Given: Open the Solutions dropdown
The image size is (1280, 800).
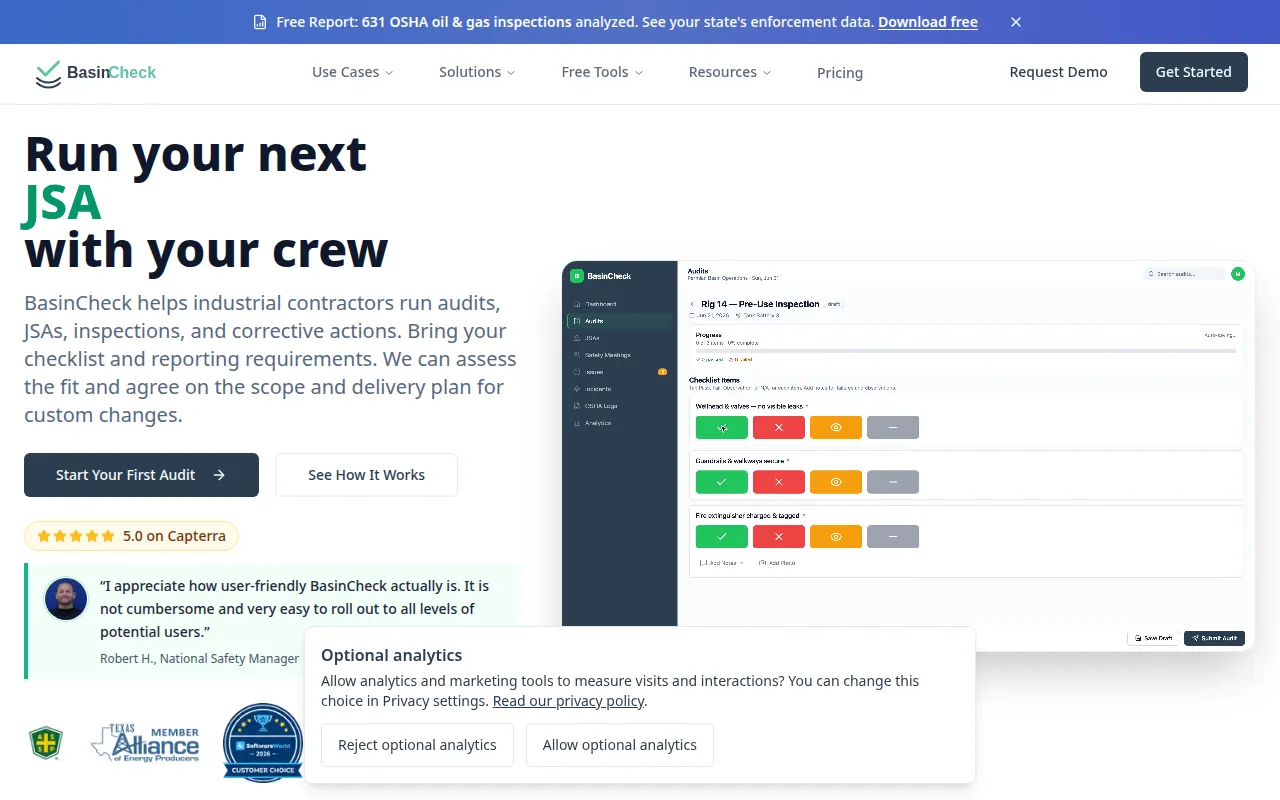Looking at the screenshot, I should coord(477,72).
